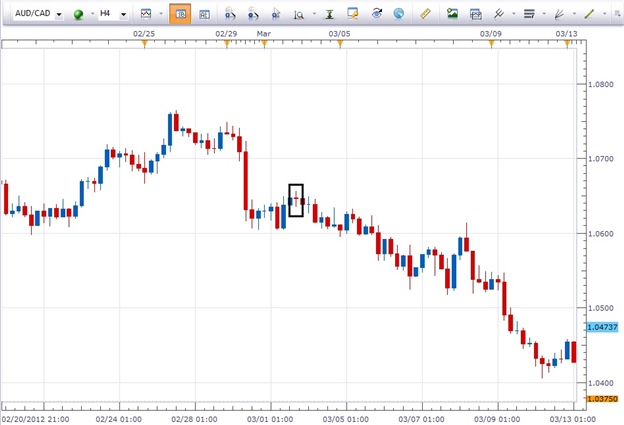624x425 pixels.
Task: Click the 03/13 01:00 time label
Action: pyautogui.click(x=573, y=419)
